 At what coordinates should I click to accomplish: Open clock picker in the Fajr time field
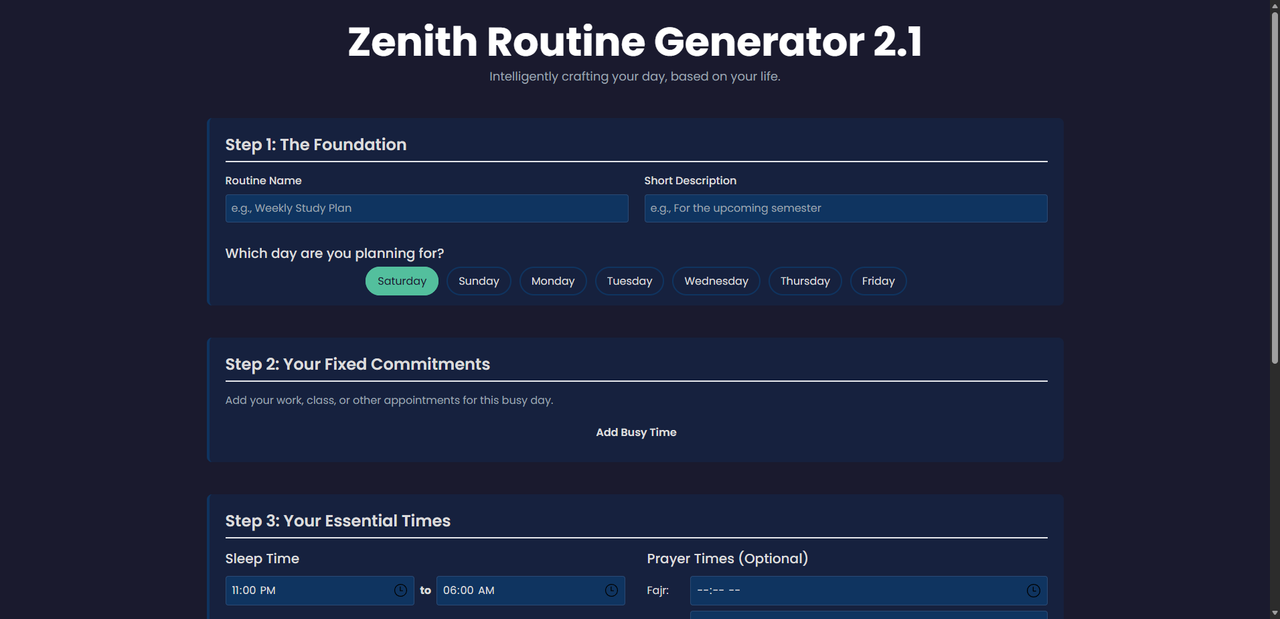[x=1033, y=591]
